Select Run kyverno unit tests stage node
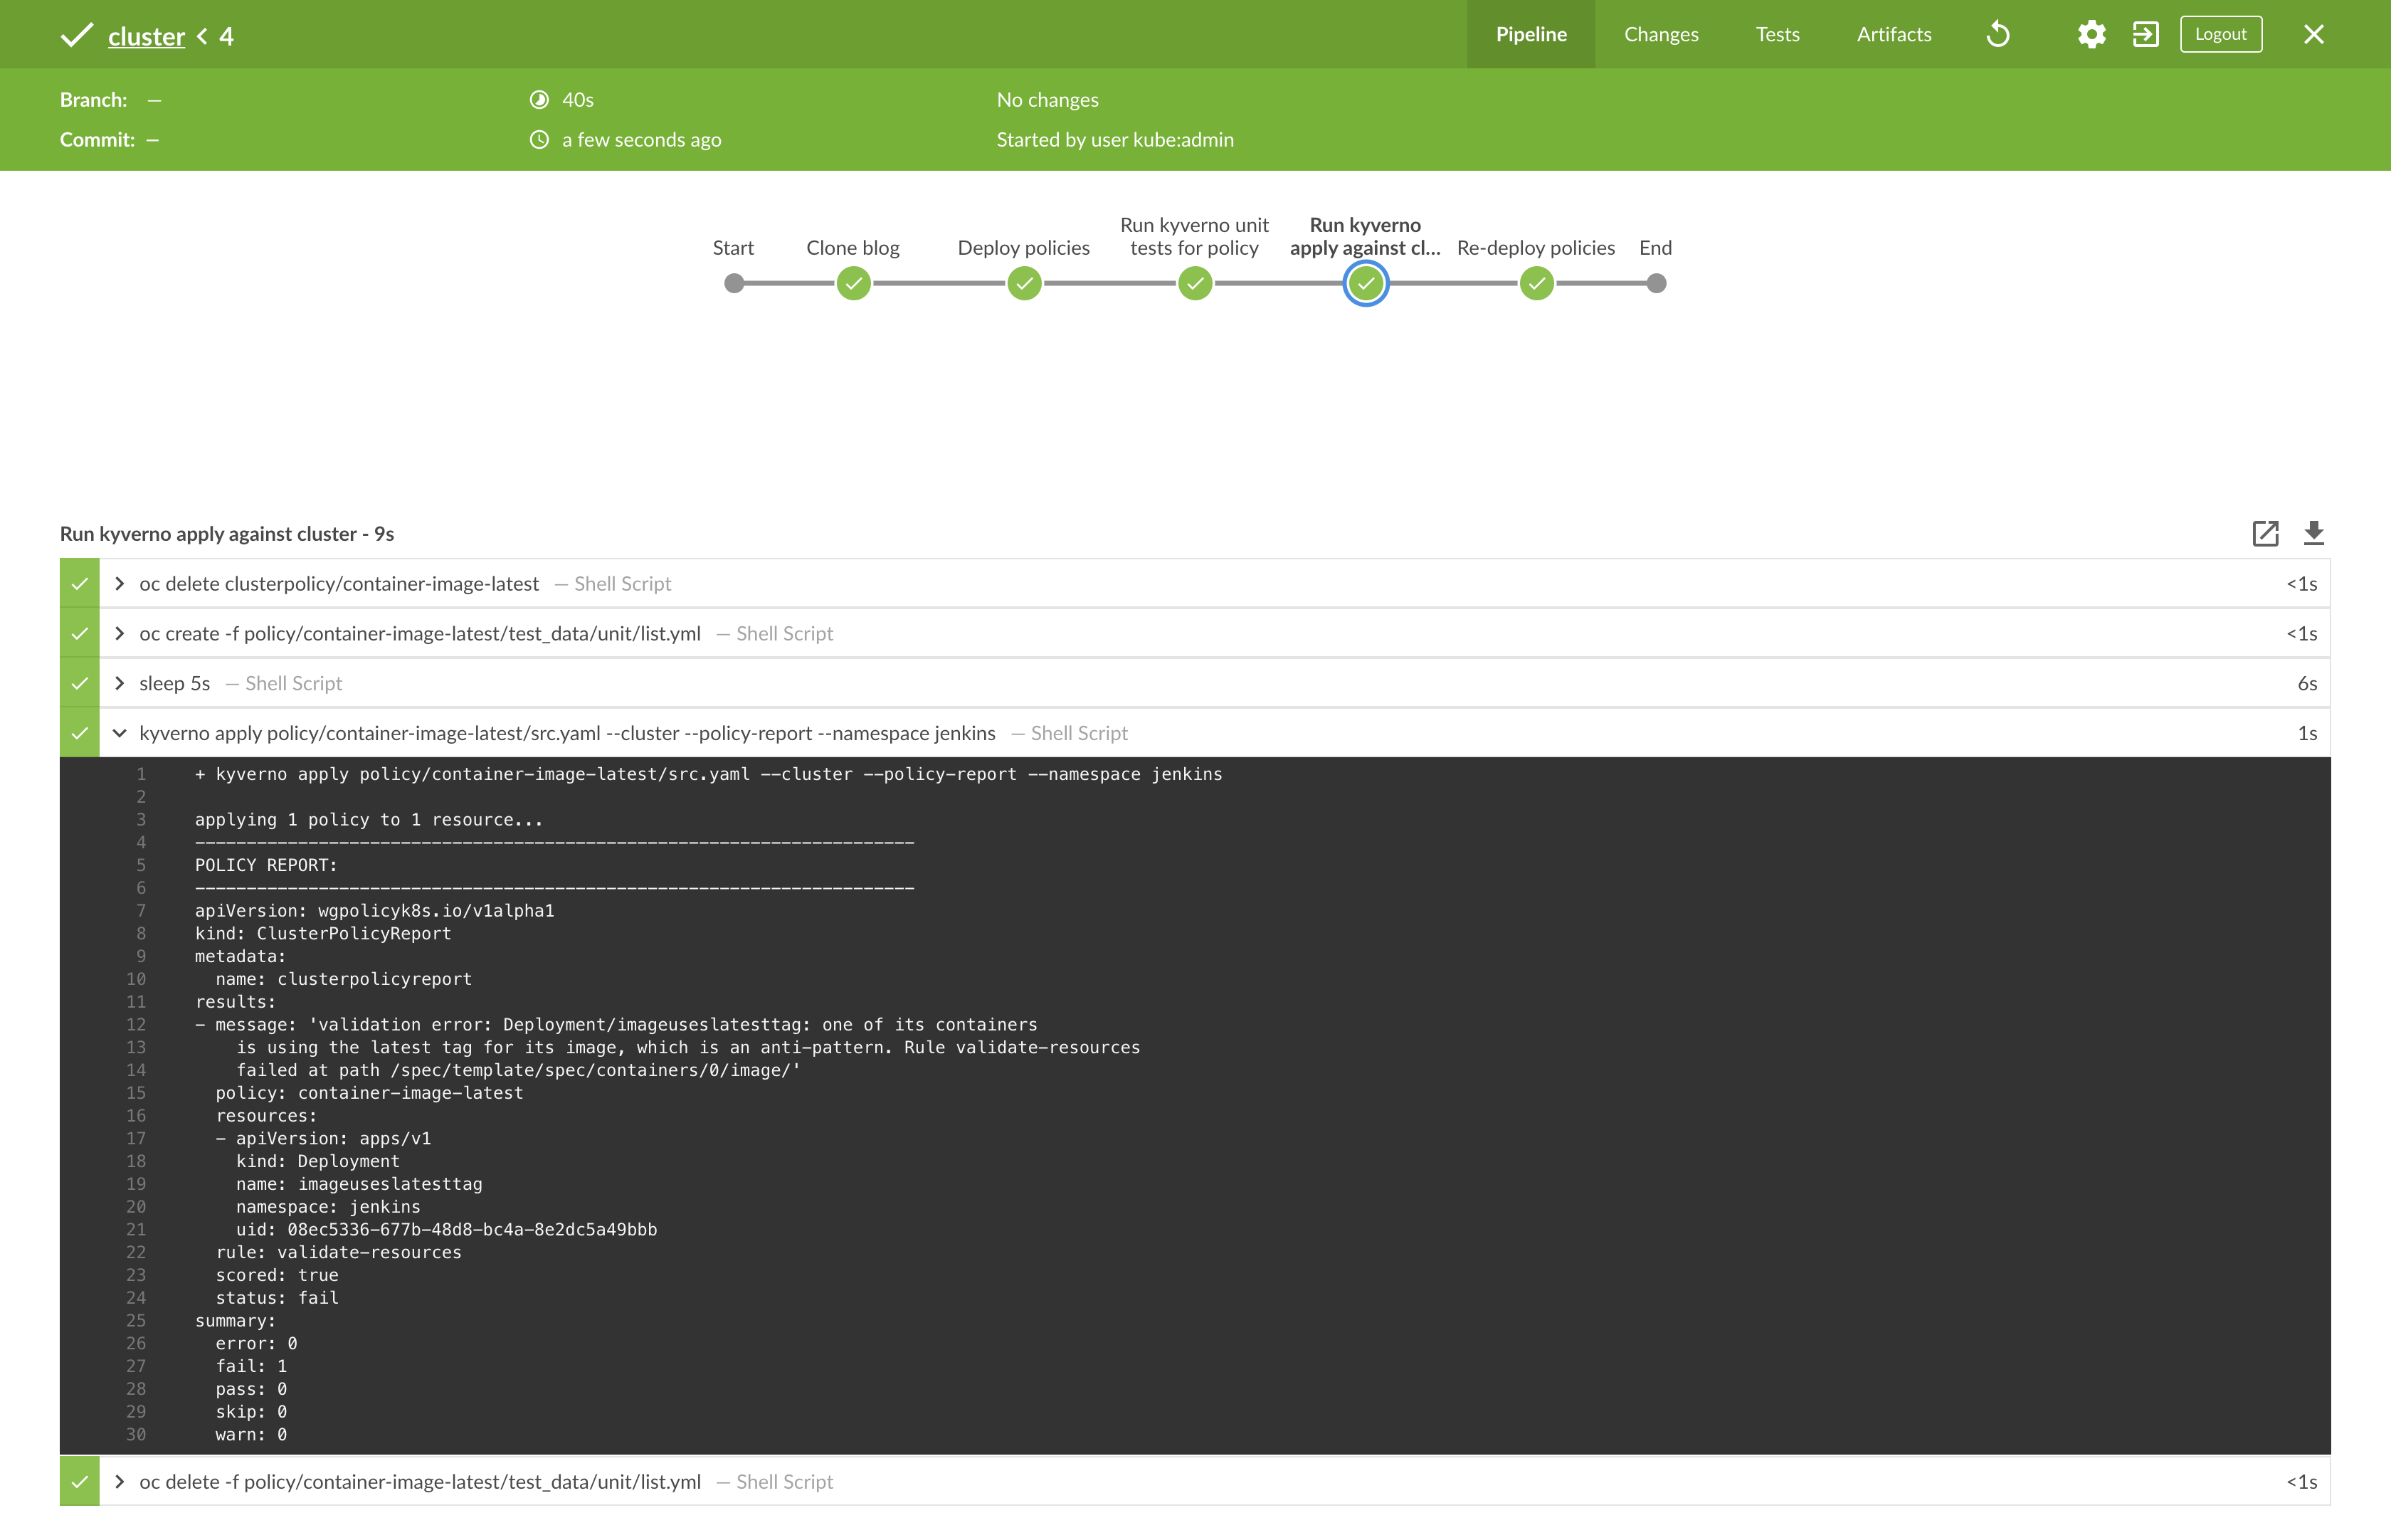The width and height of the screenshot is (2391, 1540). 1195,284
